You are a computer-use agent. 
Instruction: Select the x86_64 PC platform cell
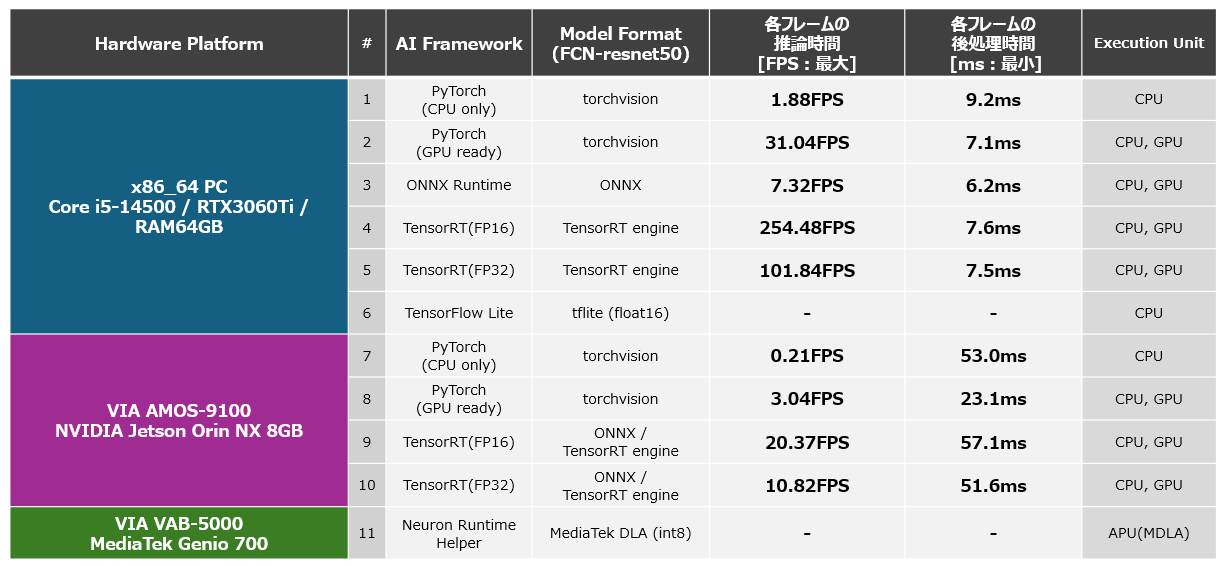point(179,207)
